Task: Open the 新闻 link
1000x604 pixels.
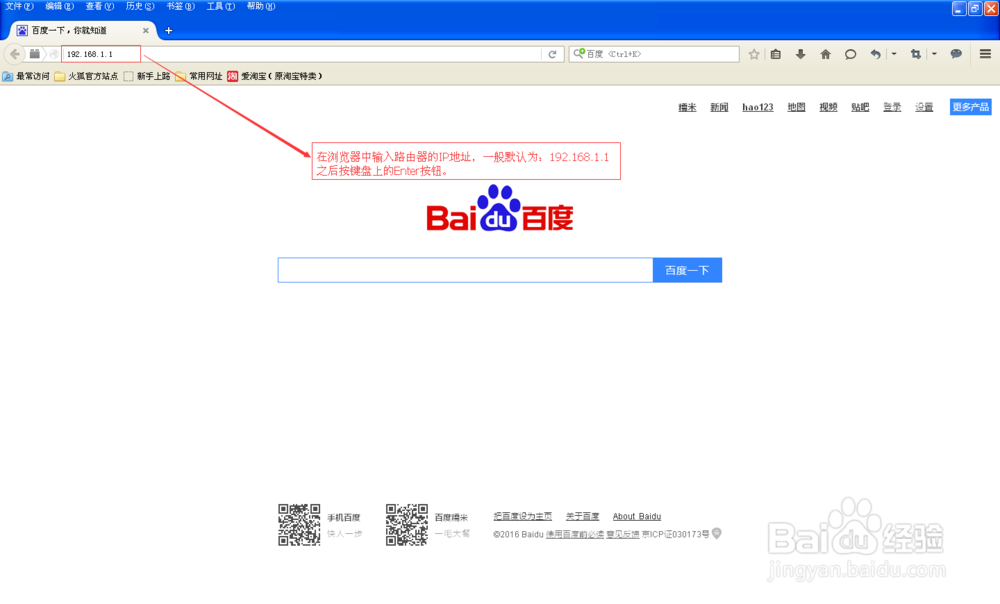Action: point(719,107)
